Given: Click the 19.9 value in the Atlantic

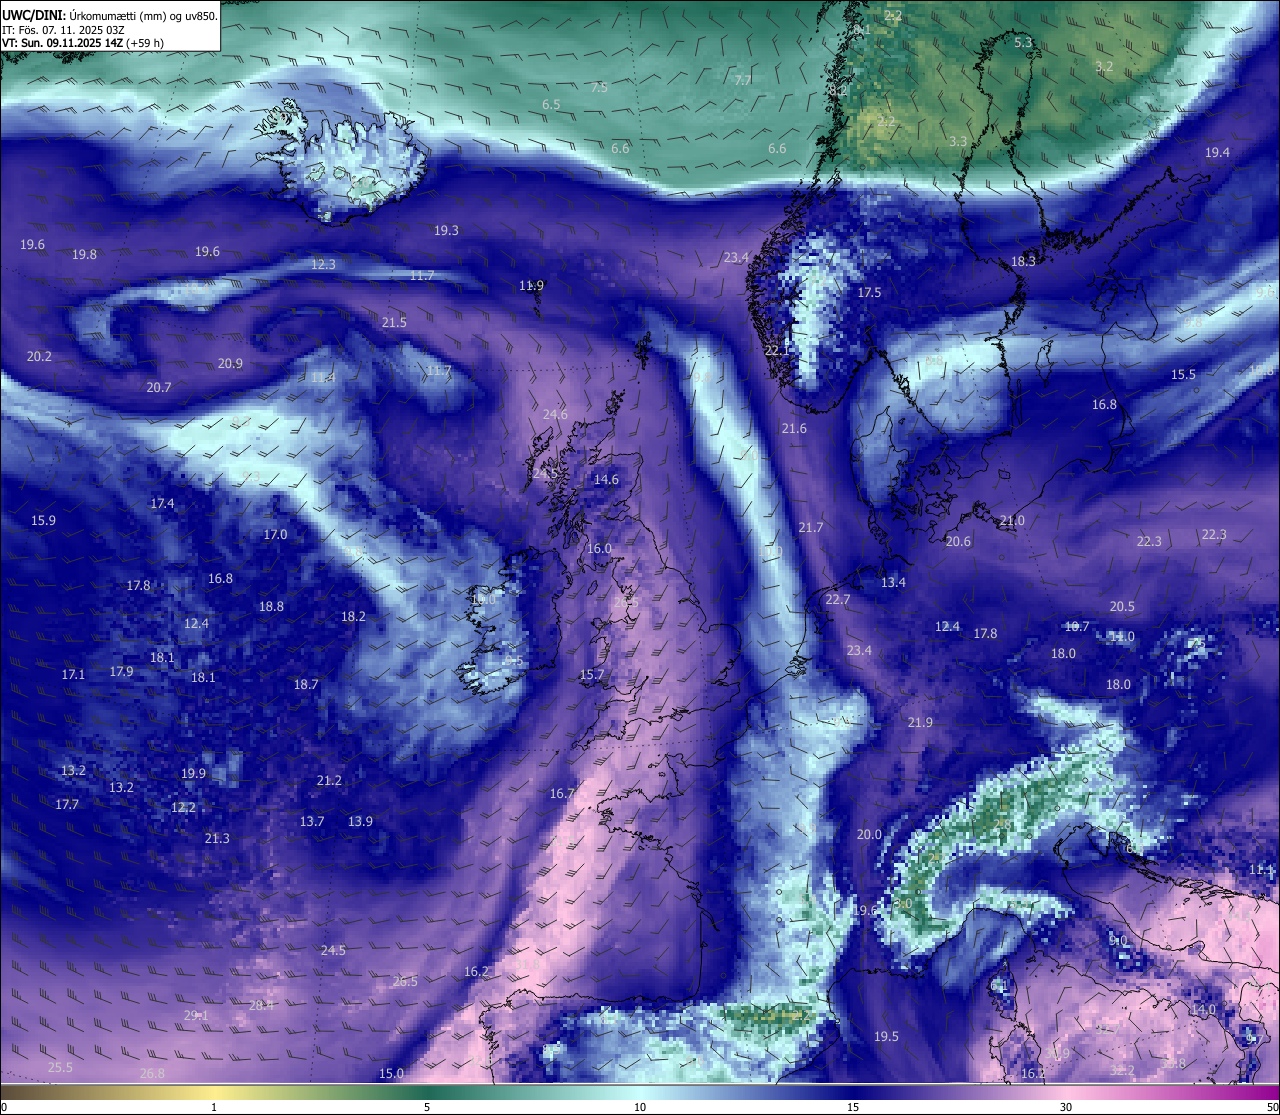Looking at the screenshot, I should pyautogui.click(x=193, y=773).
